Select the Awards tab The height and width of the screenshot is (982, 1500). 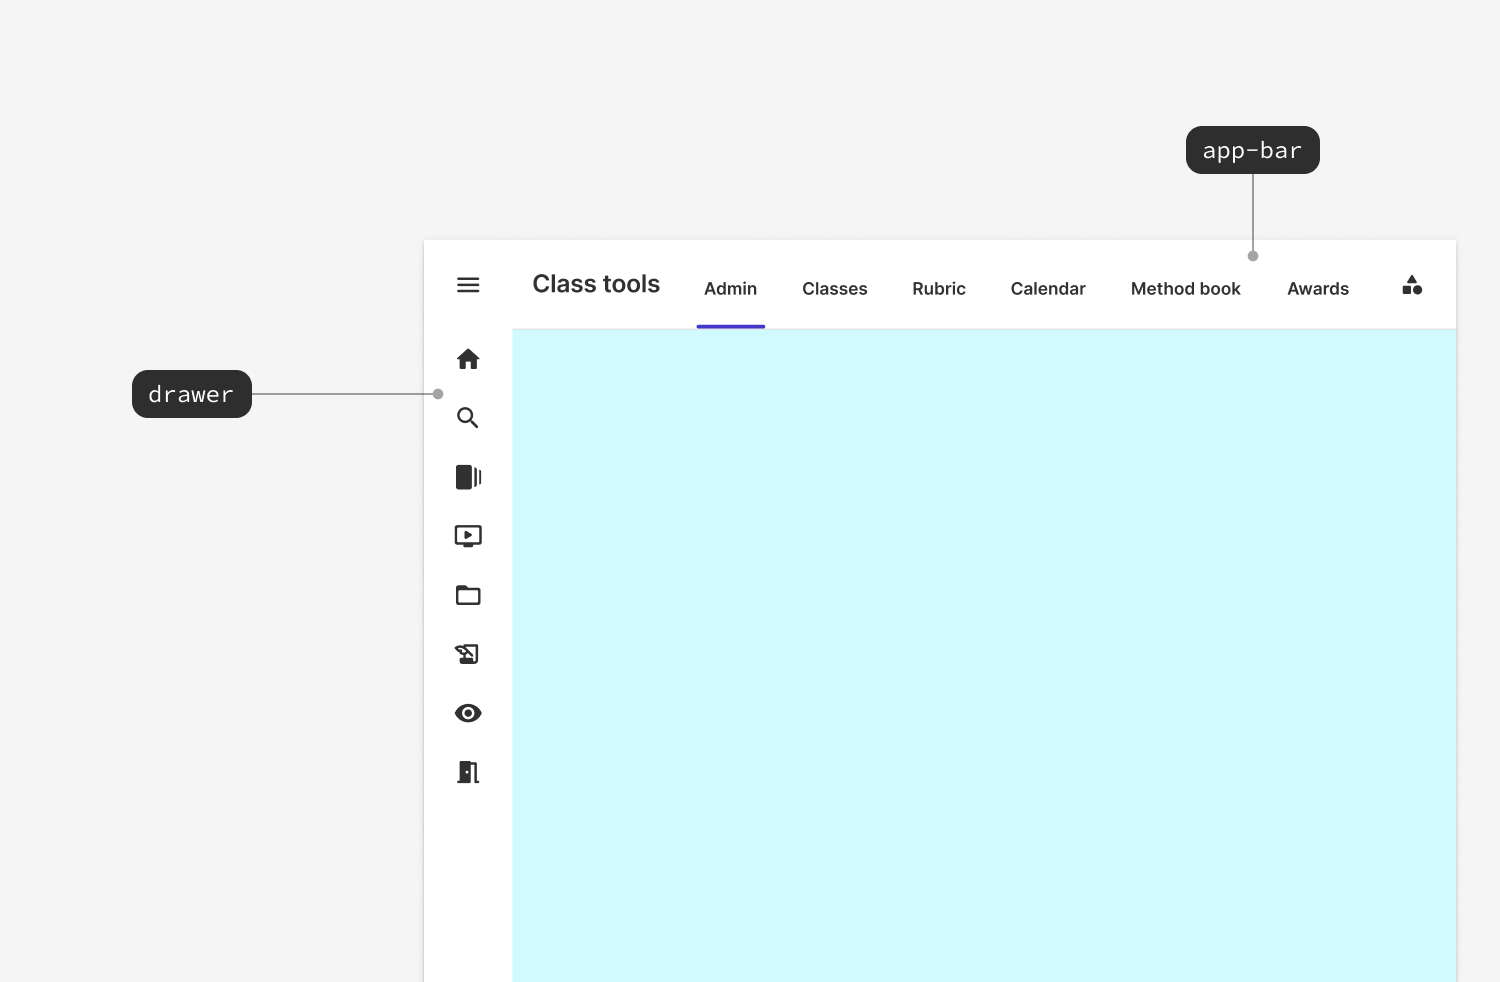pyautogui.click(x=1317, y=289)
